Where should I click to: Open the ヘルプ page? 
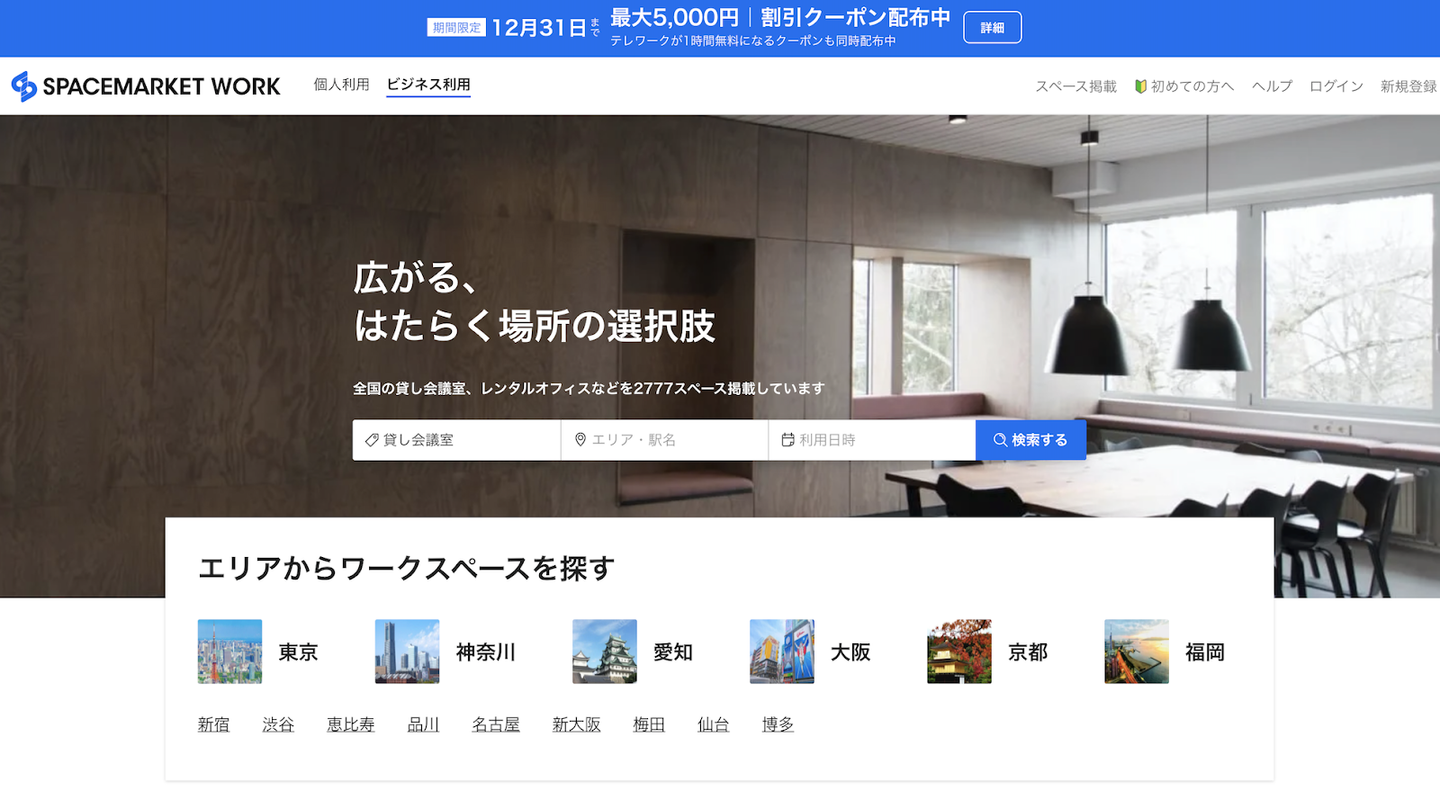pyautogui.click(x=1272, y=86)
